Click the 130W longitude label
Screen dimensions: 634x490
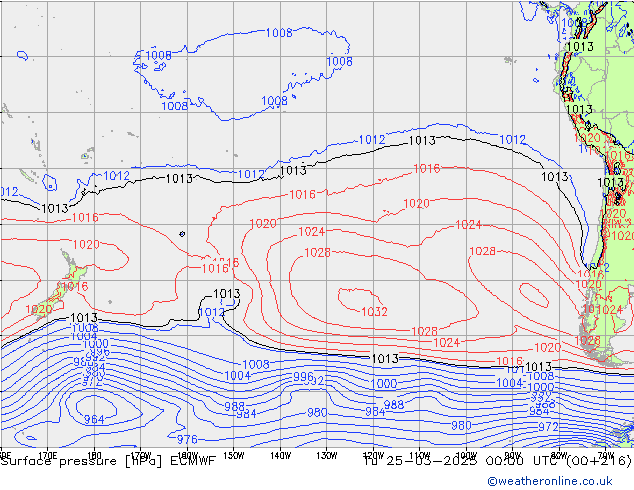pos(327,455)
